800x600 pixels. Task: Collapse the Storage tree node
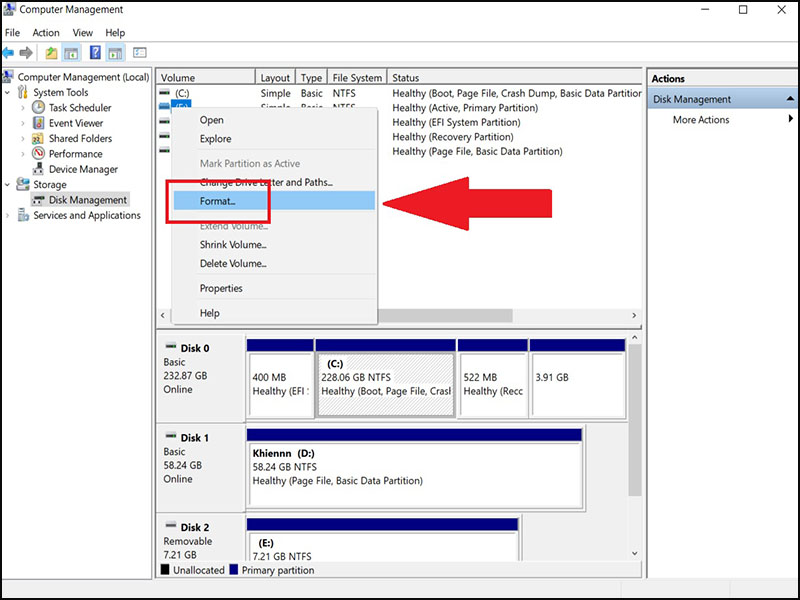(x=9, y=185)
